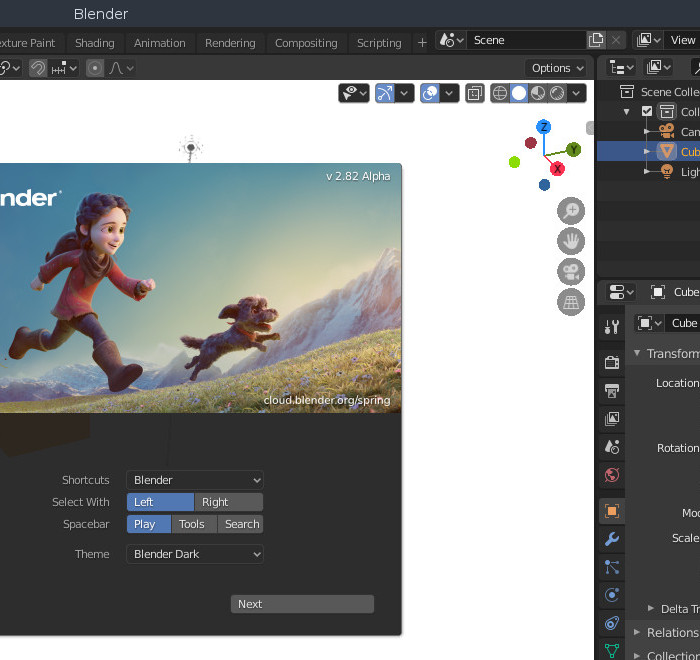The width and height of the screenshot is (700, 660).
Task: Browse scenes with scene icon dropdown
Action: (x=451, y=40)
